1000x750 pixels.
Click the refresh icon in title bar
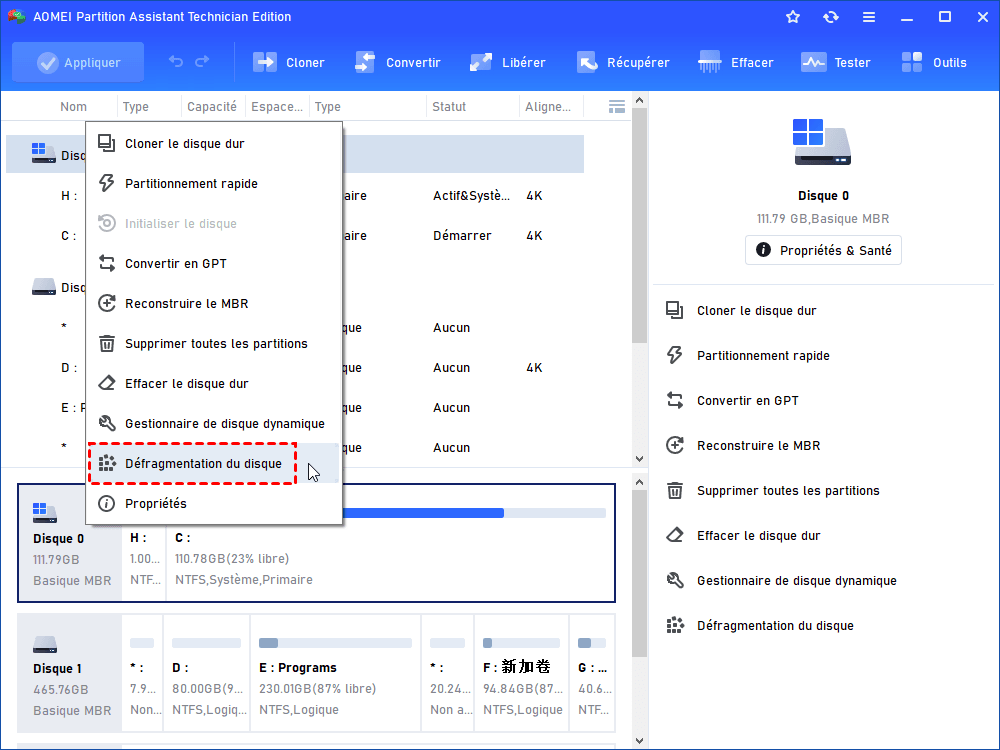point(830,17)
